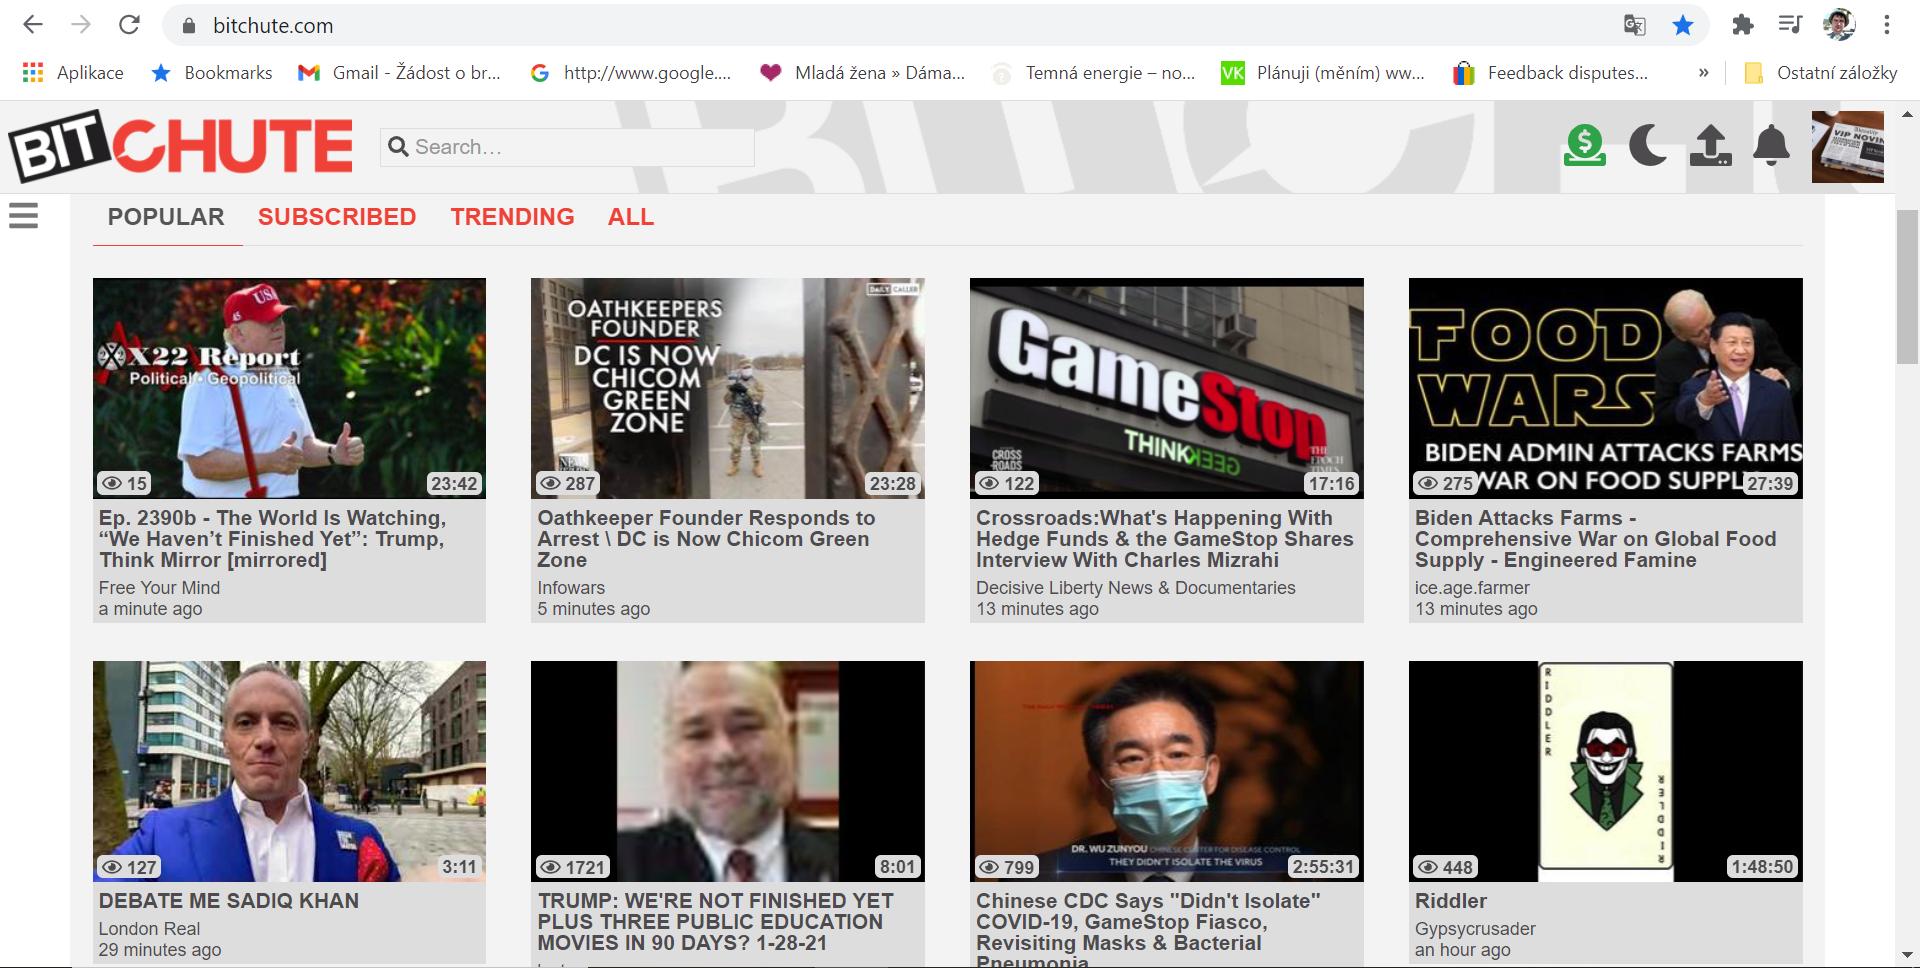
Task: Visit the Infowars channel
Action: pos(571,588)
